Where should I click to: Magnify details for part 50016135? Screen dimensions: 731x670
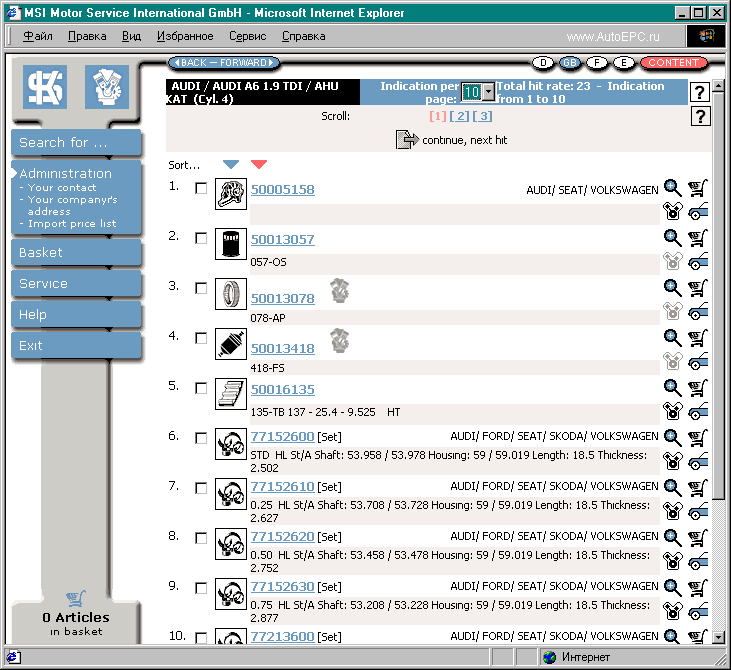pyautogui.click(x=672, y=388)
